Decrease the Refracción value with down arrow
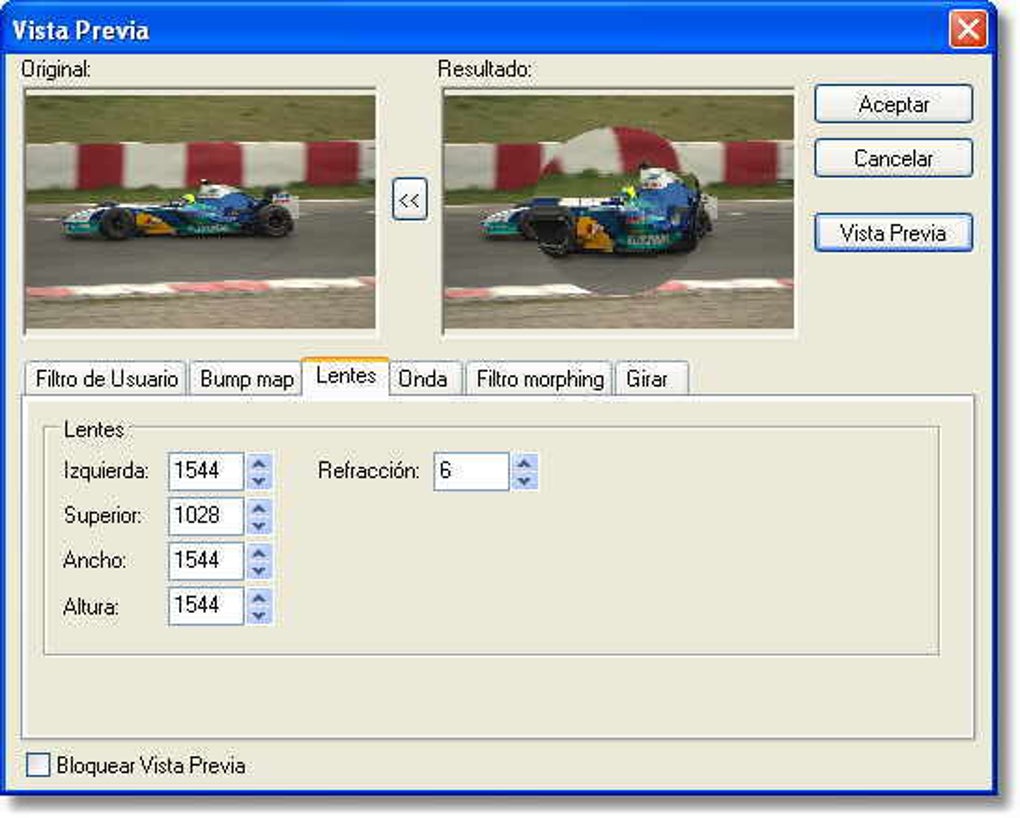The image size is (1020, 818). coord(525,481)
